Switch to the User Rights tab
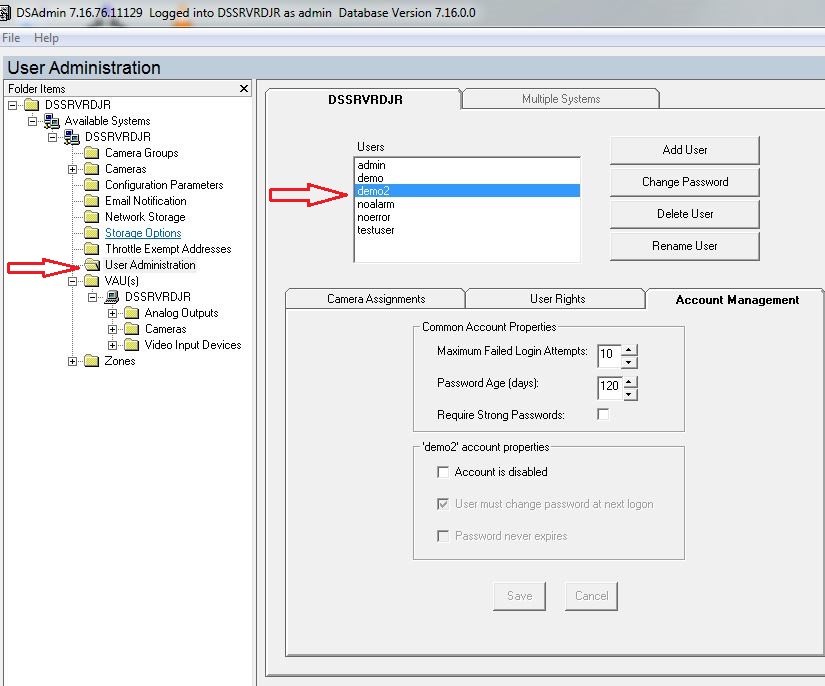825x686 pixels. [x=554, y=298]
